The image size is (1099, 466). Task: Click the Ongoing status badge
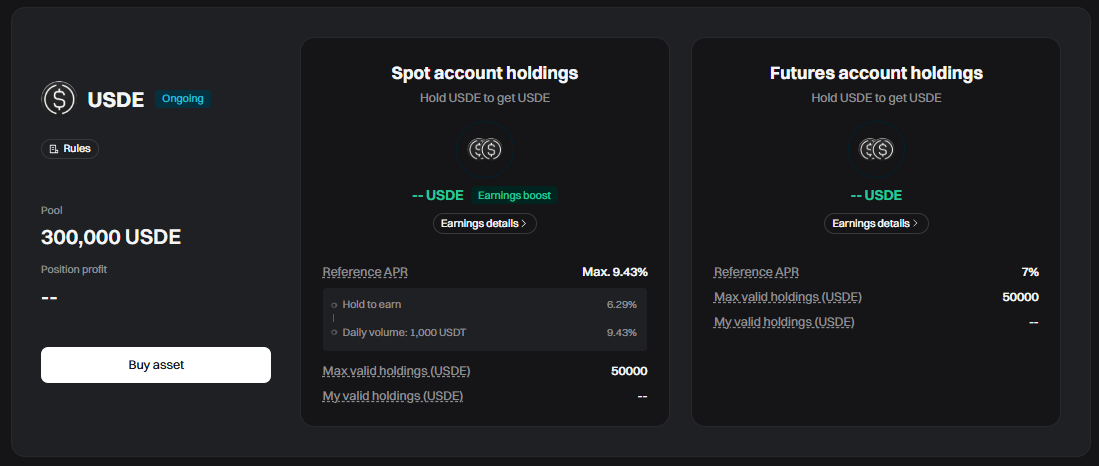pyautogui.click(x=183, y=99)
